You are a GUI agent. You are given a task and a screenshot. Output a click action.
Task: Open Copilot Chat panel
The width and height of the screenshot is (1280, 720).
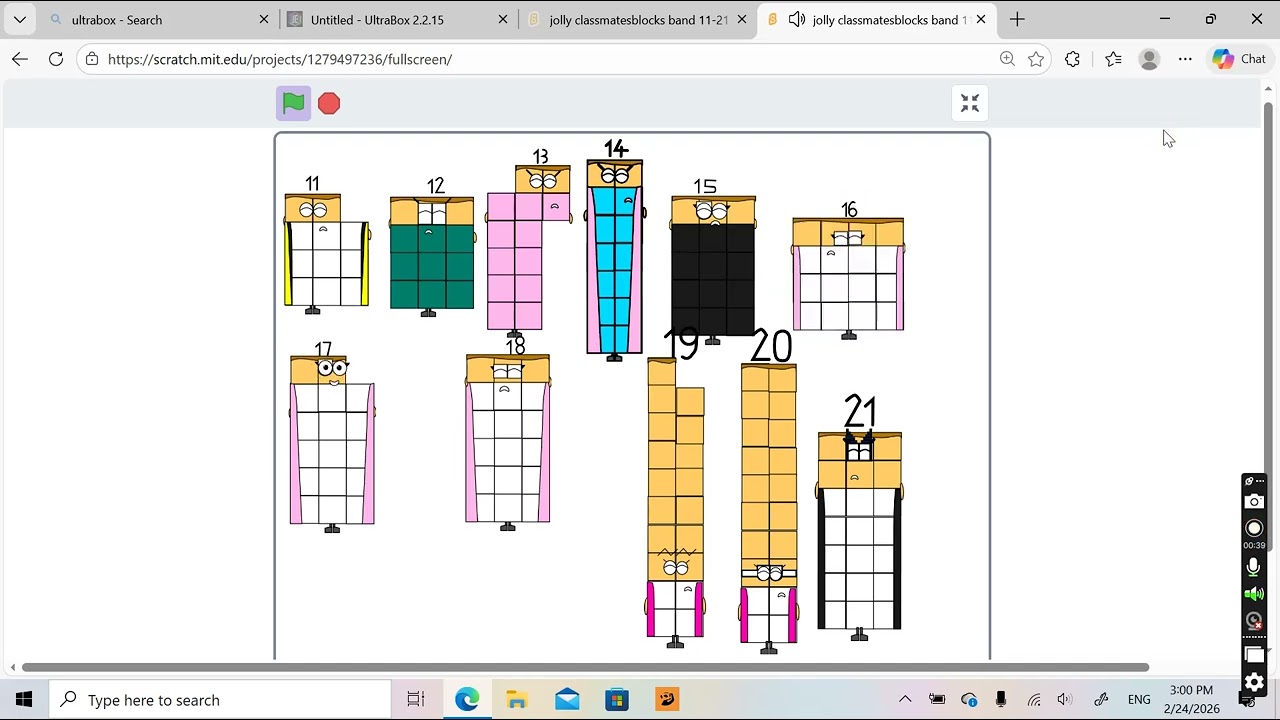click(x=1240, y=59)
